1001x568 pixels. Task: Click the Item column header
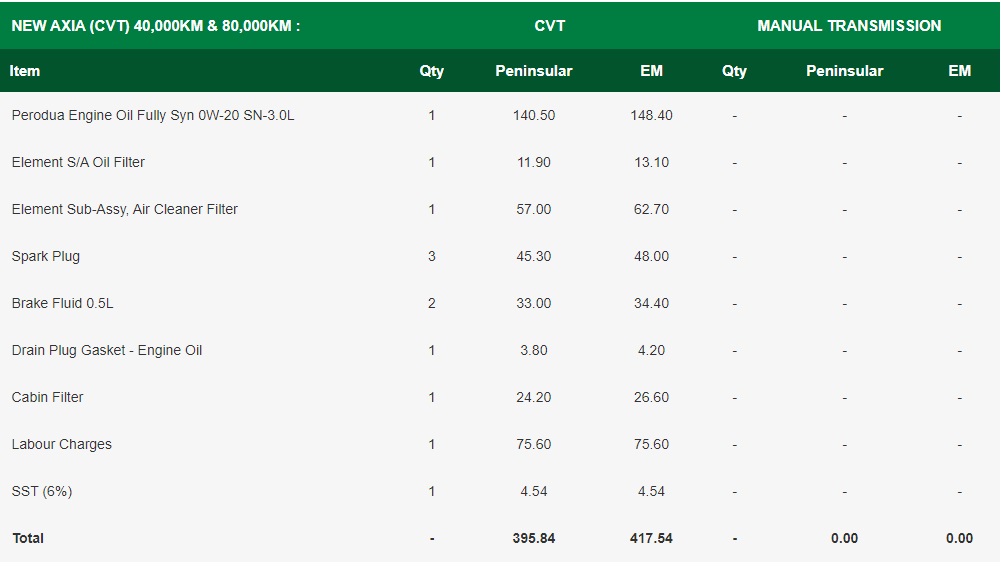click(x=25, y=71)
